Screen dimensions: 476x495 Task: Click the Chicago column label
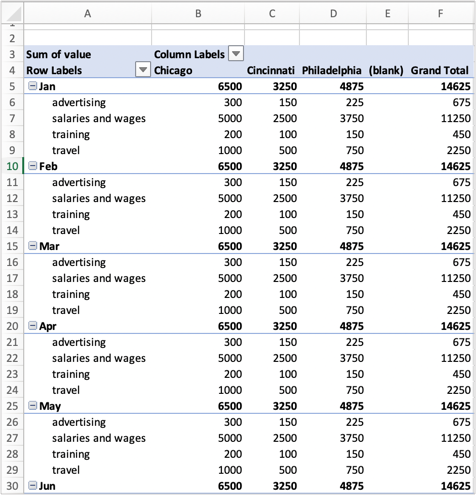click(x=173, y=71)
